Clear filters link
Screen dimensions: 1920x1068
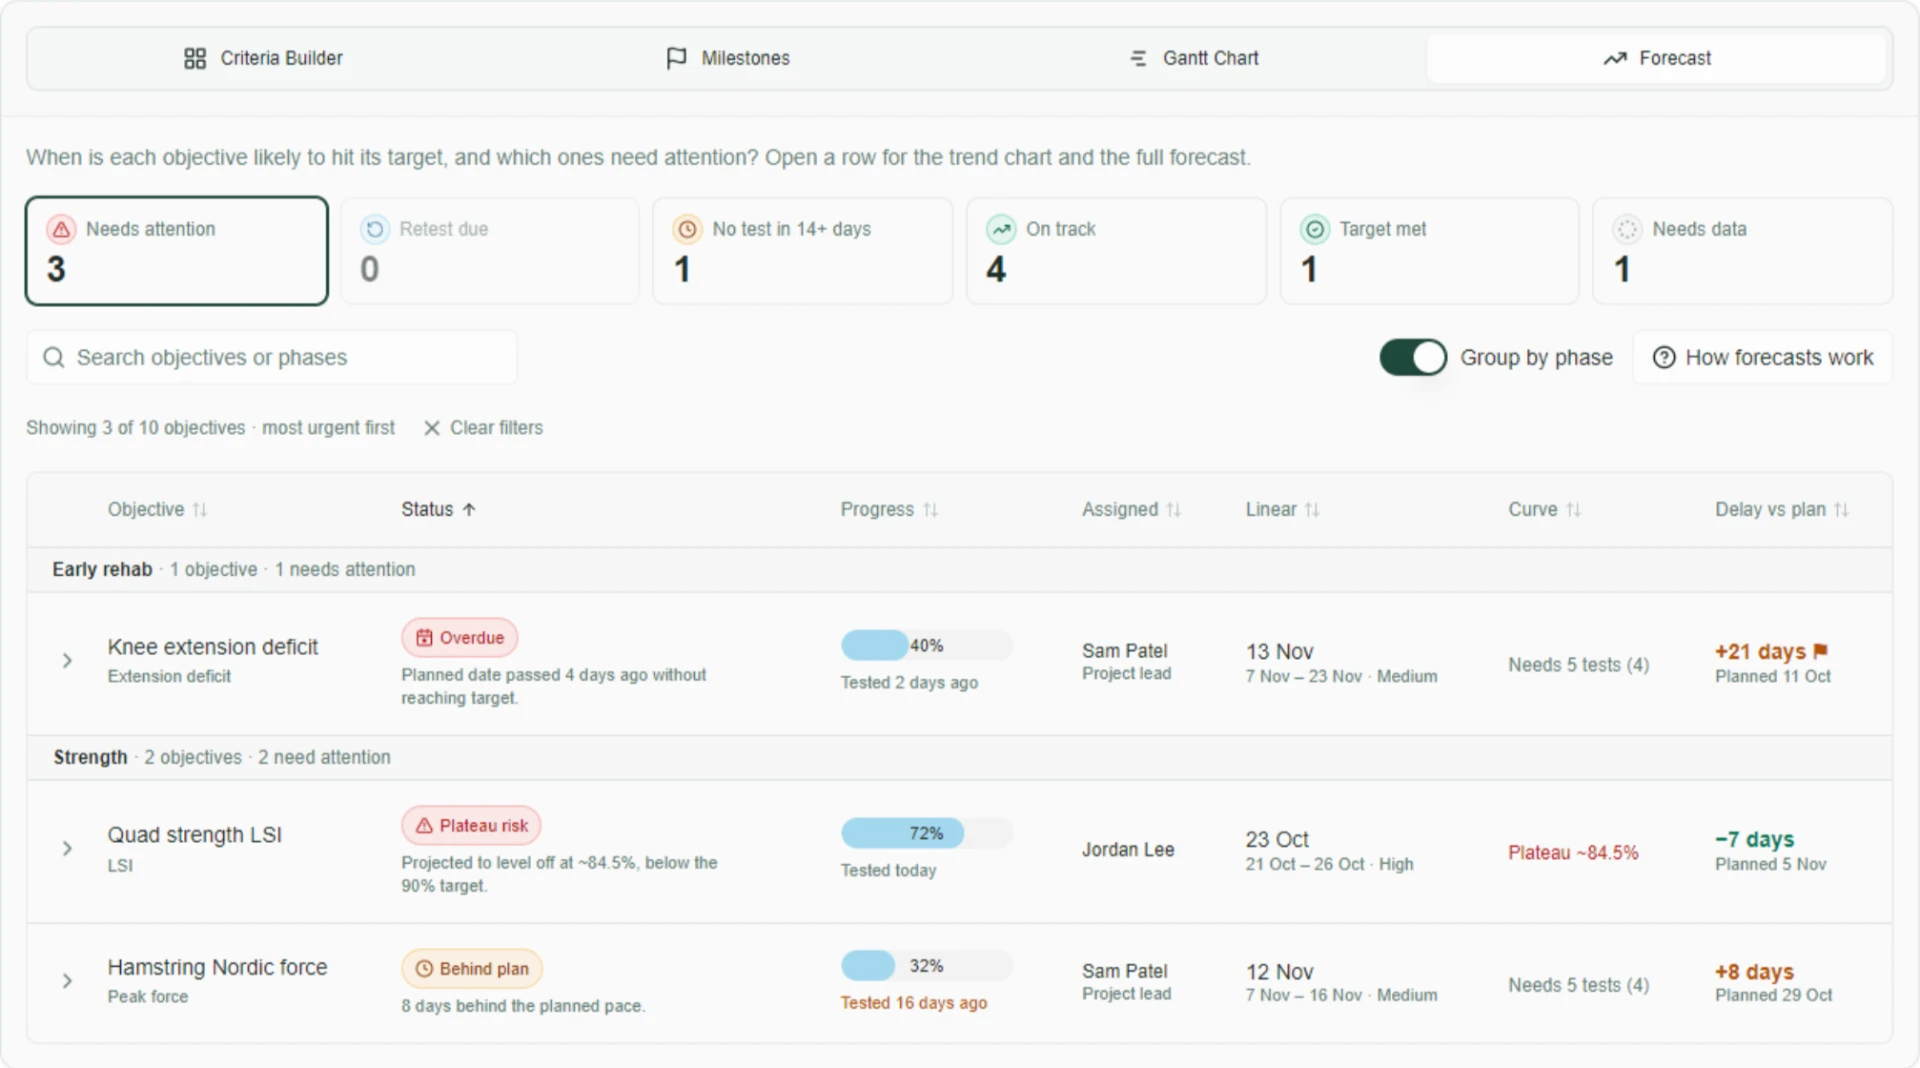tap(483, 428)
